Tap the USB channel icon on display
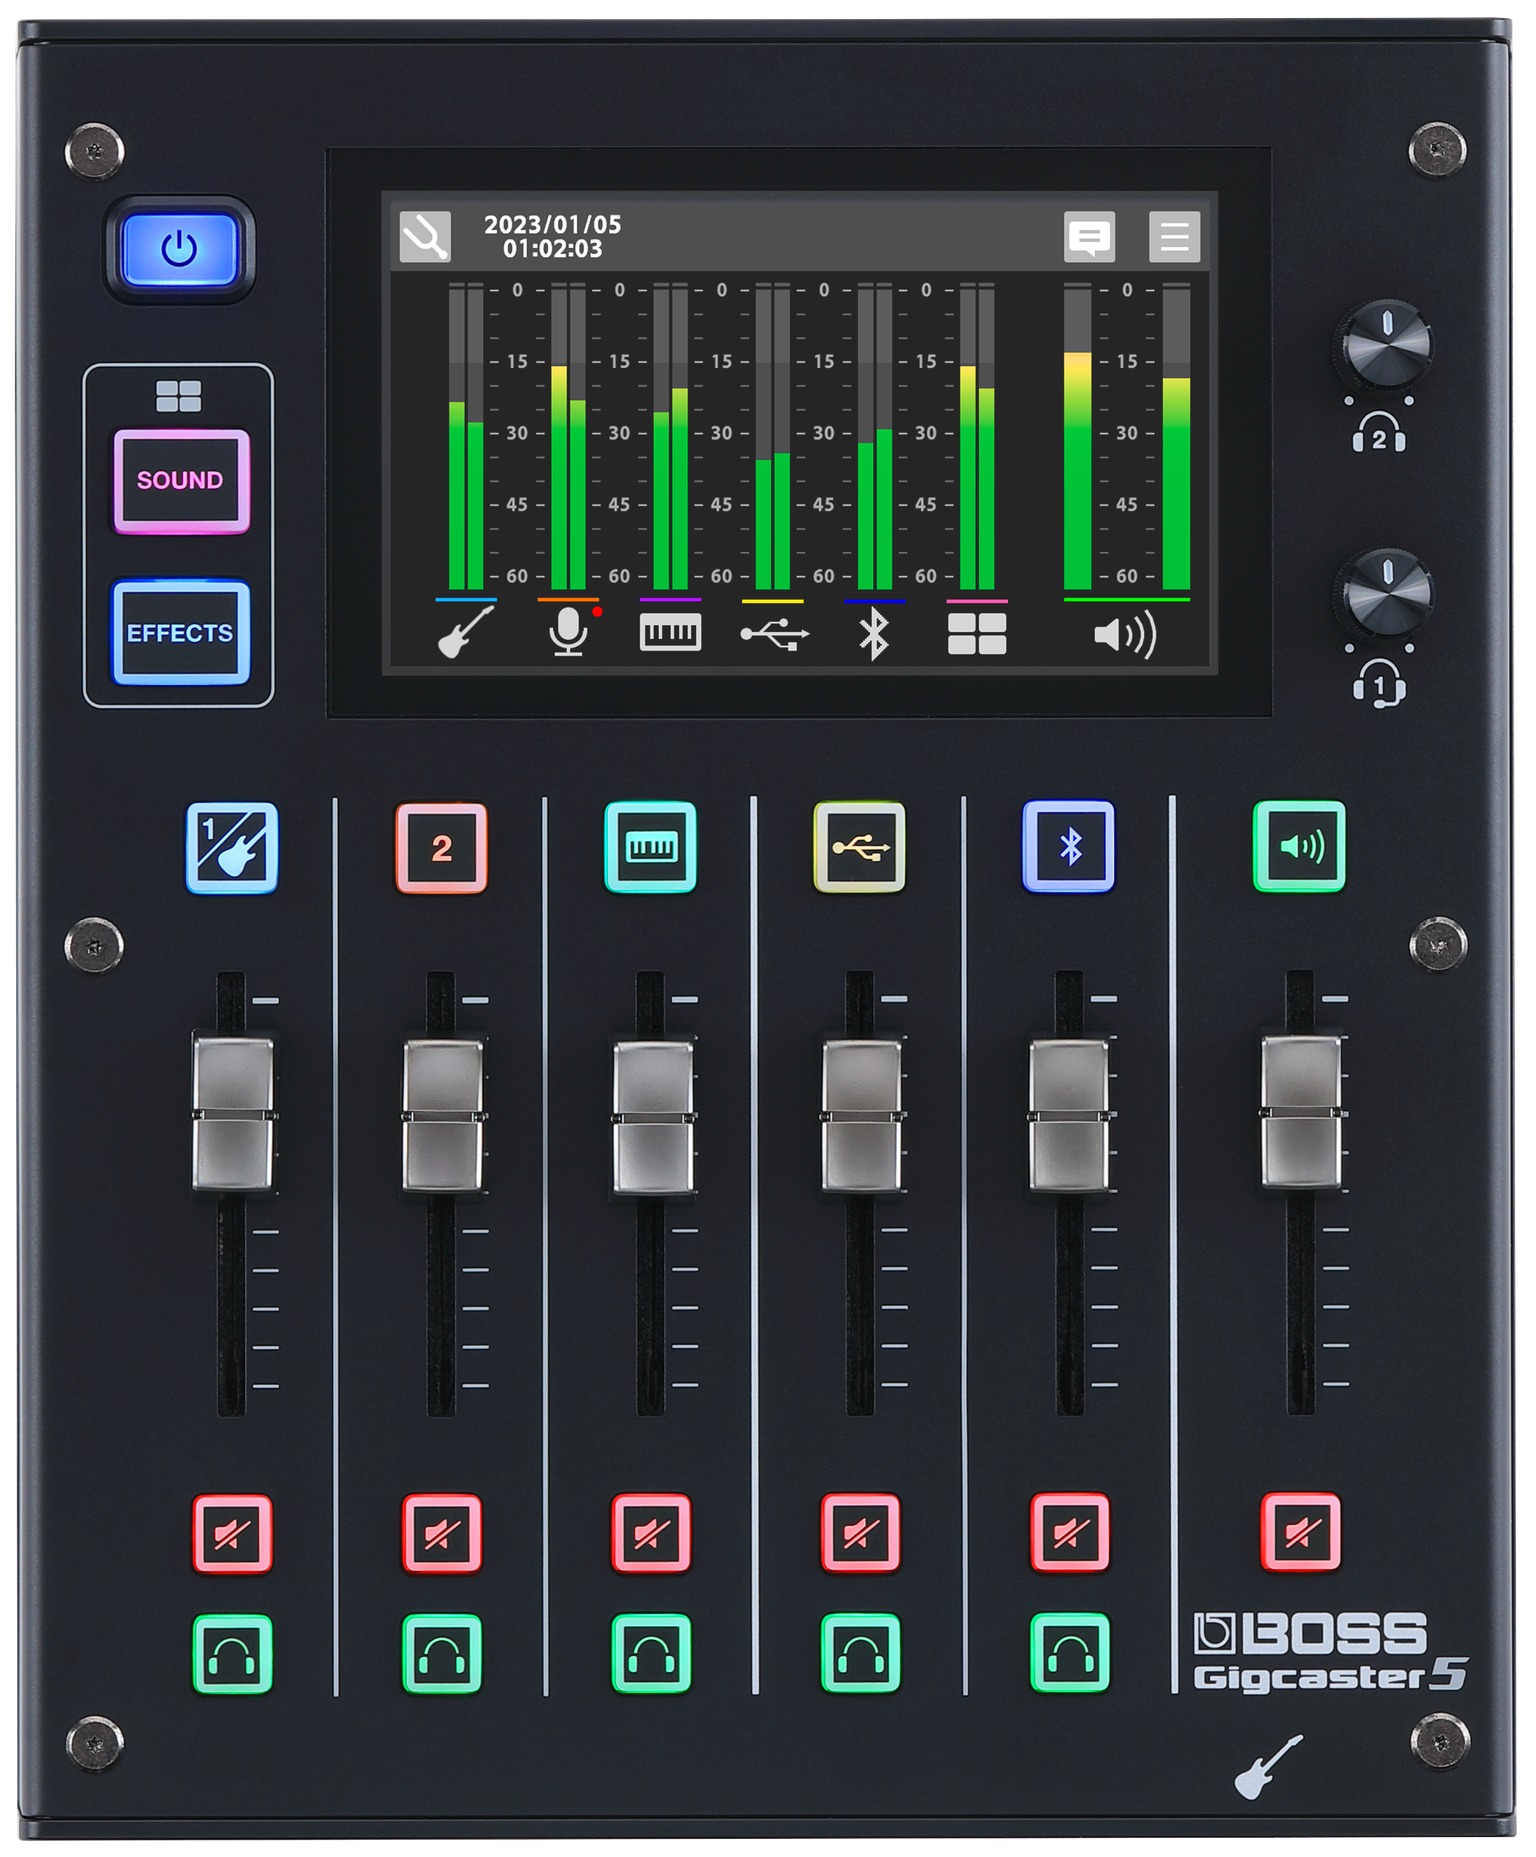 pos(774,634)
